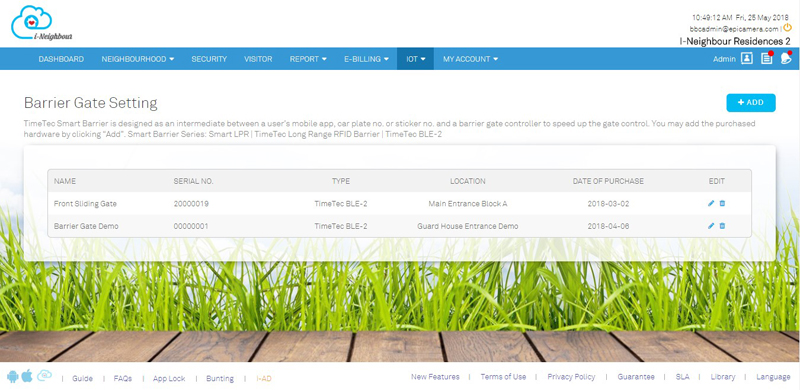Delete Barrier Gate Demo with trash icon

click(x=722, y=226)
